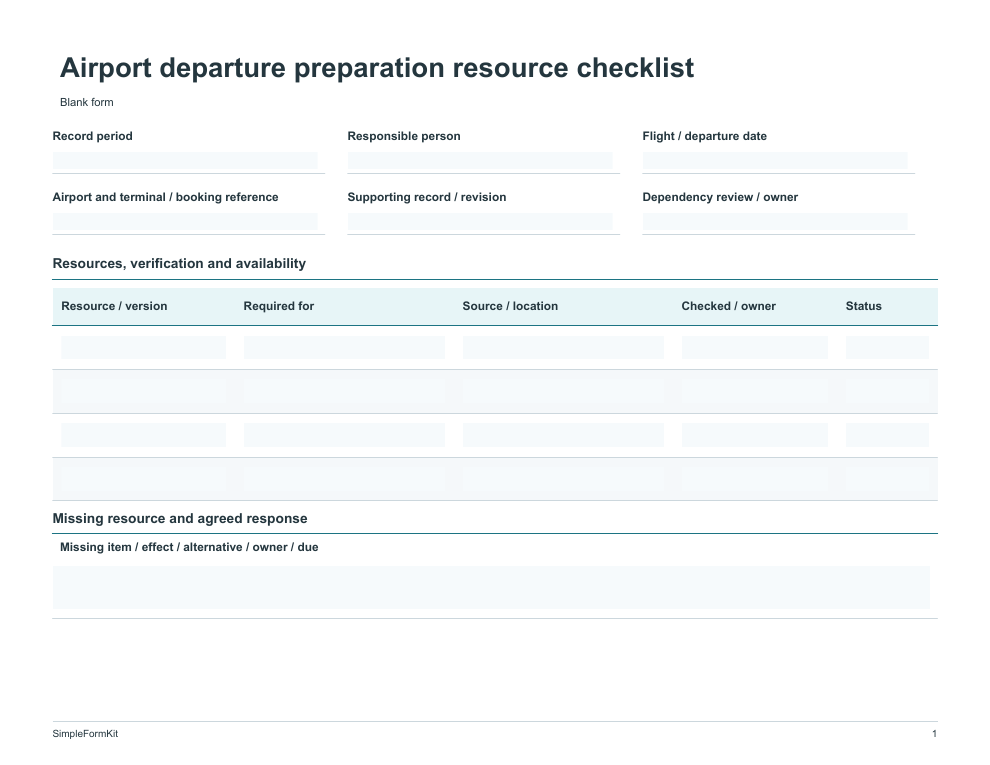Click third row Required for cell

pos(344,435)
